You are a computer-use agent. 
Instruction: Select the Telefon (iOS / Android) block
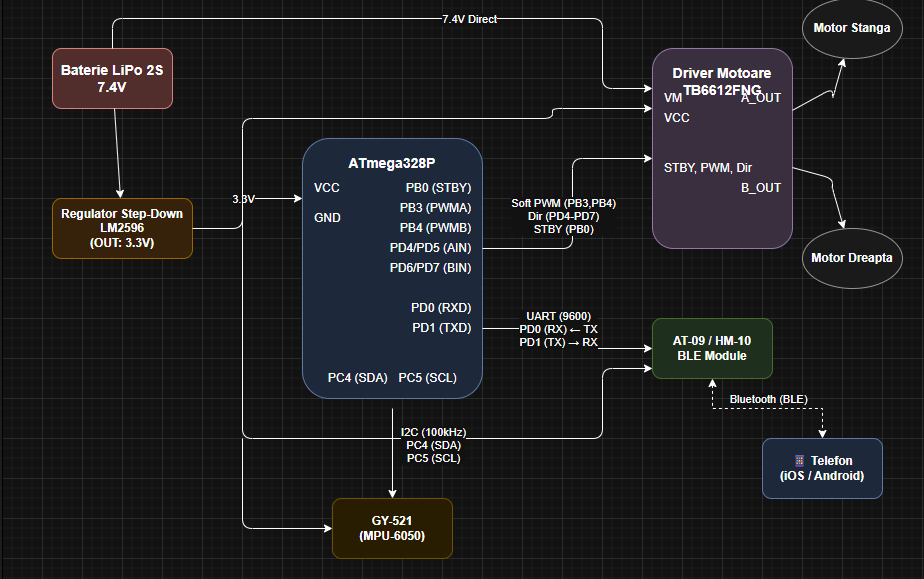pos(822,468)
